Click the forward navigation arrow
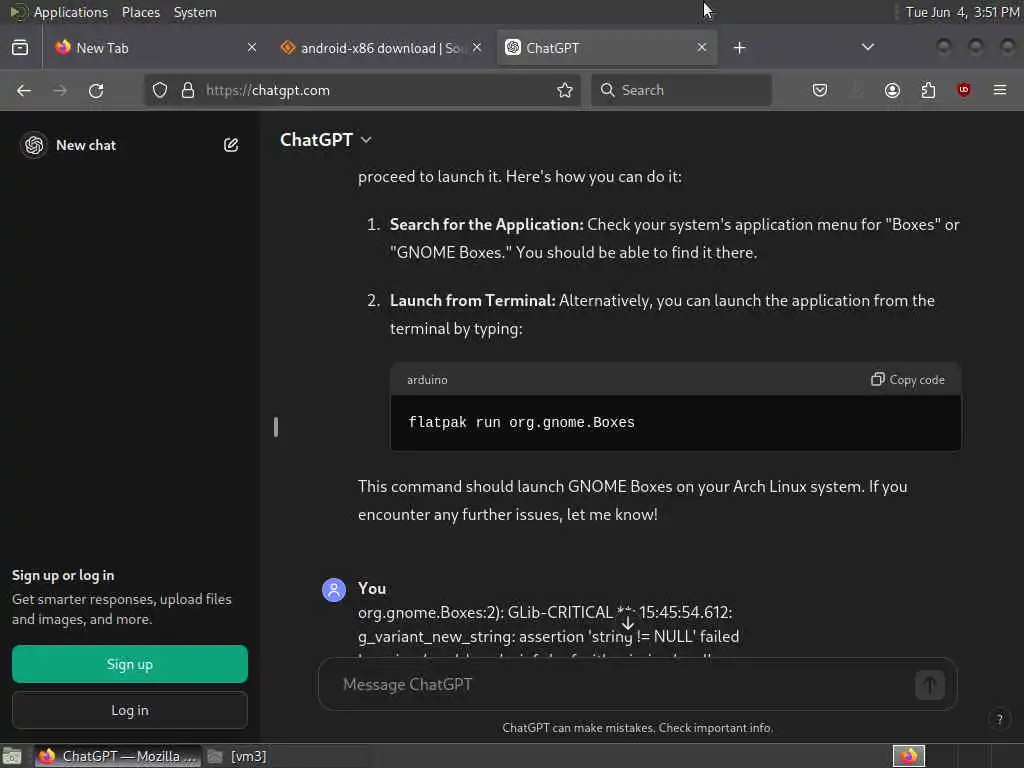Screen dimensions: 1024x768 pyautogui.click(x=60, y=90)
